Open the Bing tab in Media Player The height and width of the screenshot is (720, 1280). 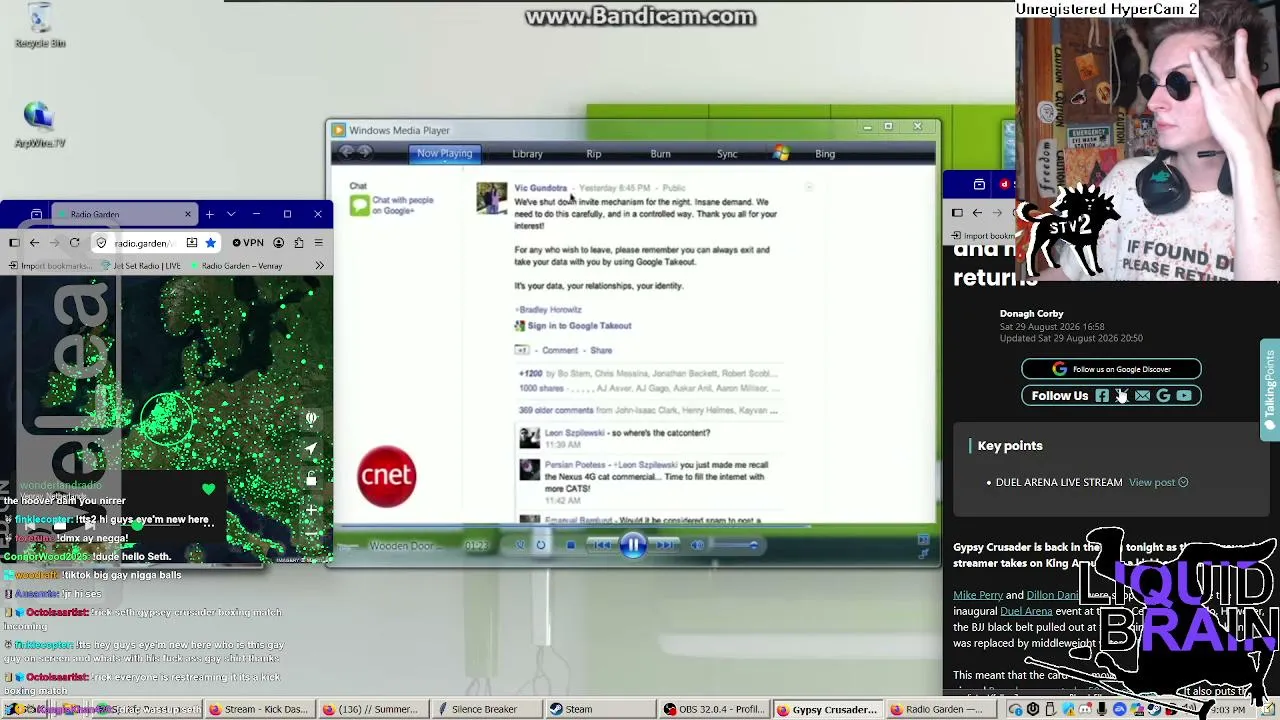click(x=825, y=154)
